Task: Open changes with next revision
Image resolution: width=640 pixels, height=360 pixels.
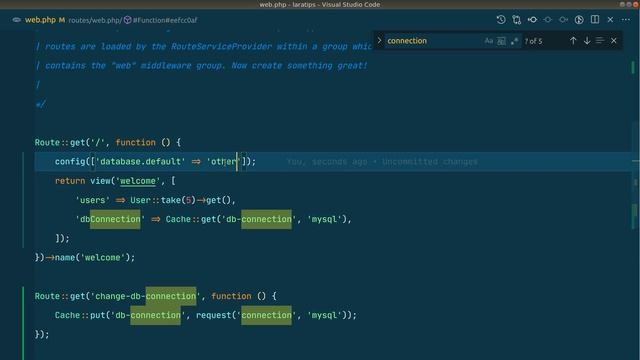Action: click(563, 20)
